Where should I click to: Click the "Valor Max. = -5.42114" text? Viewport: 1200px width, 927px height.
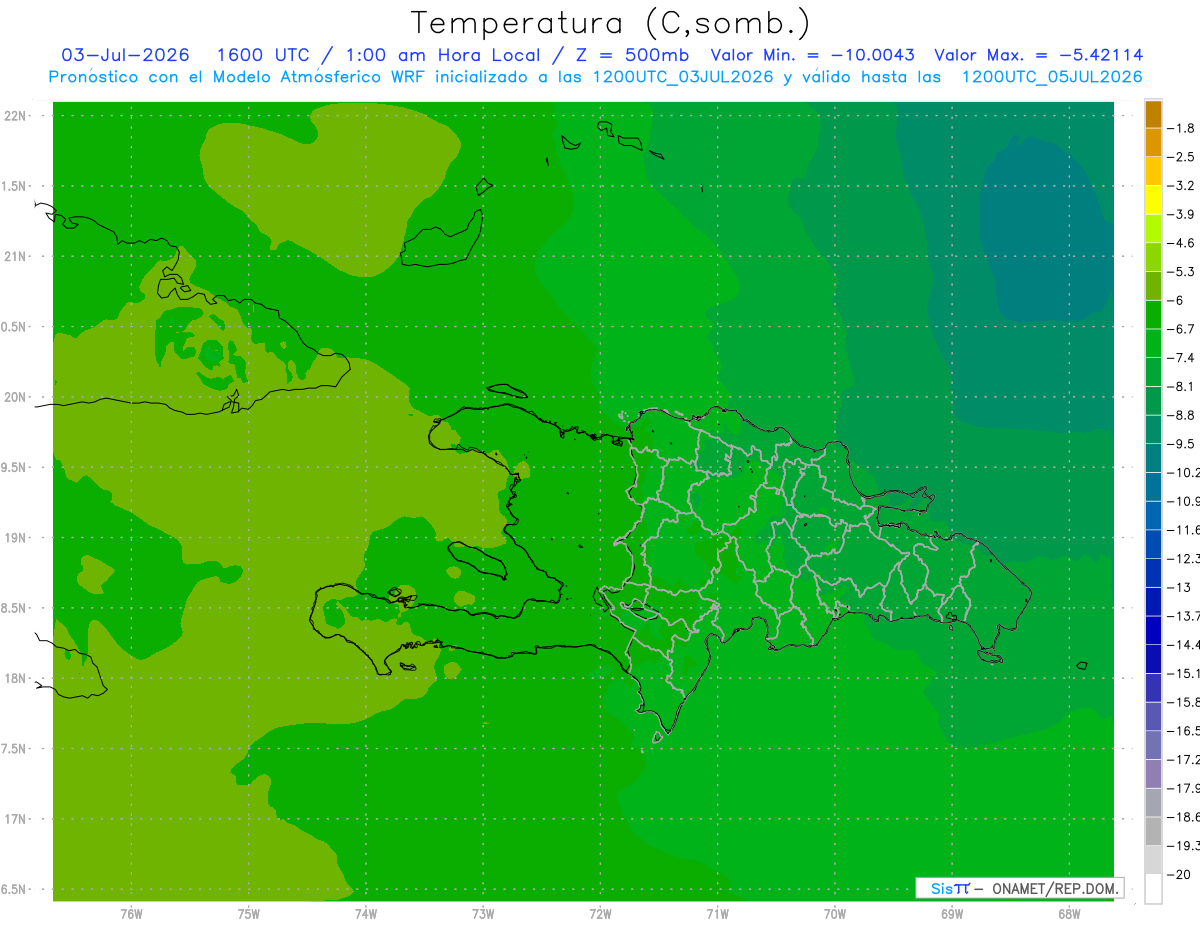point(1038,55)
